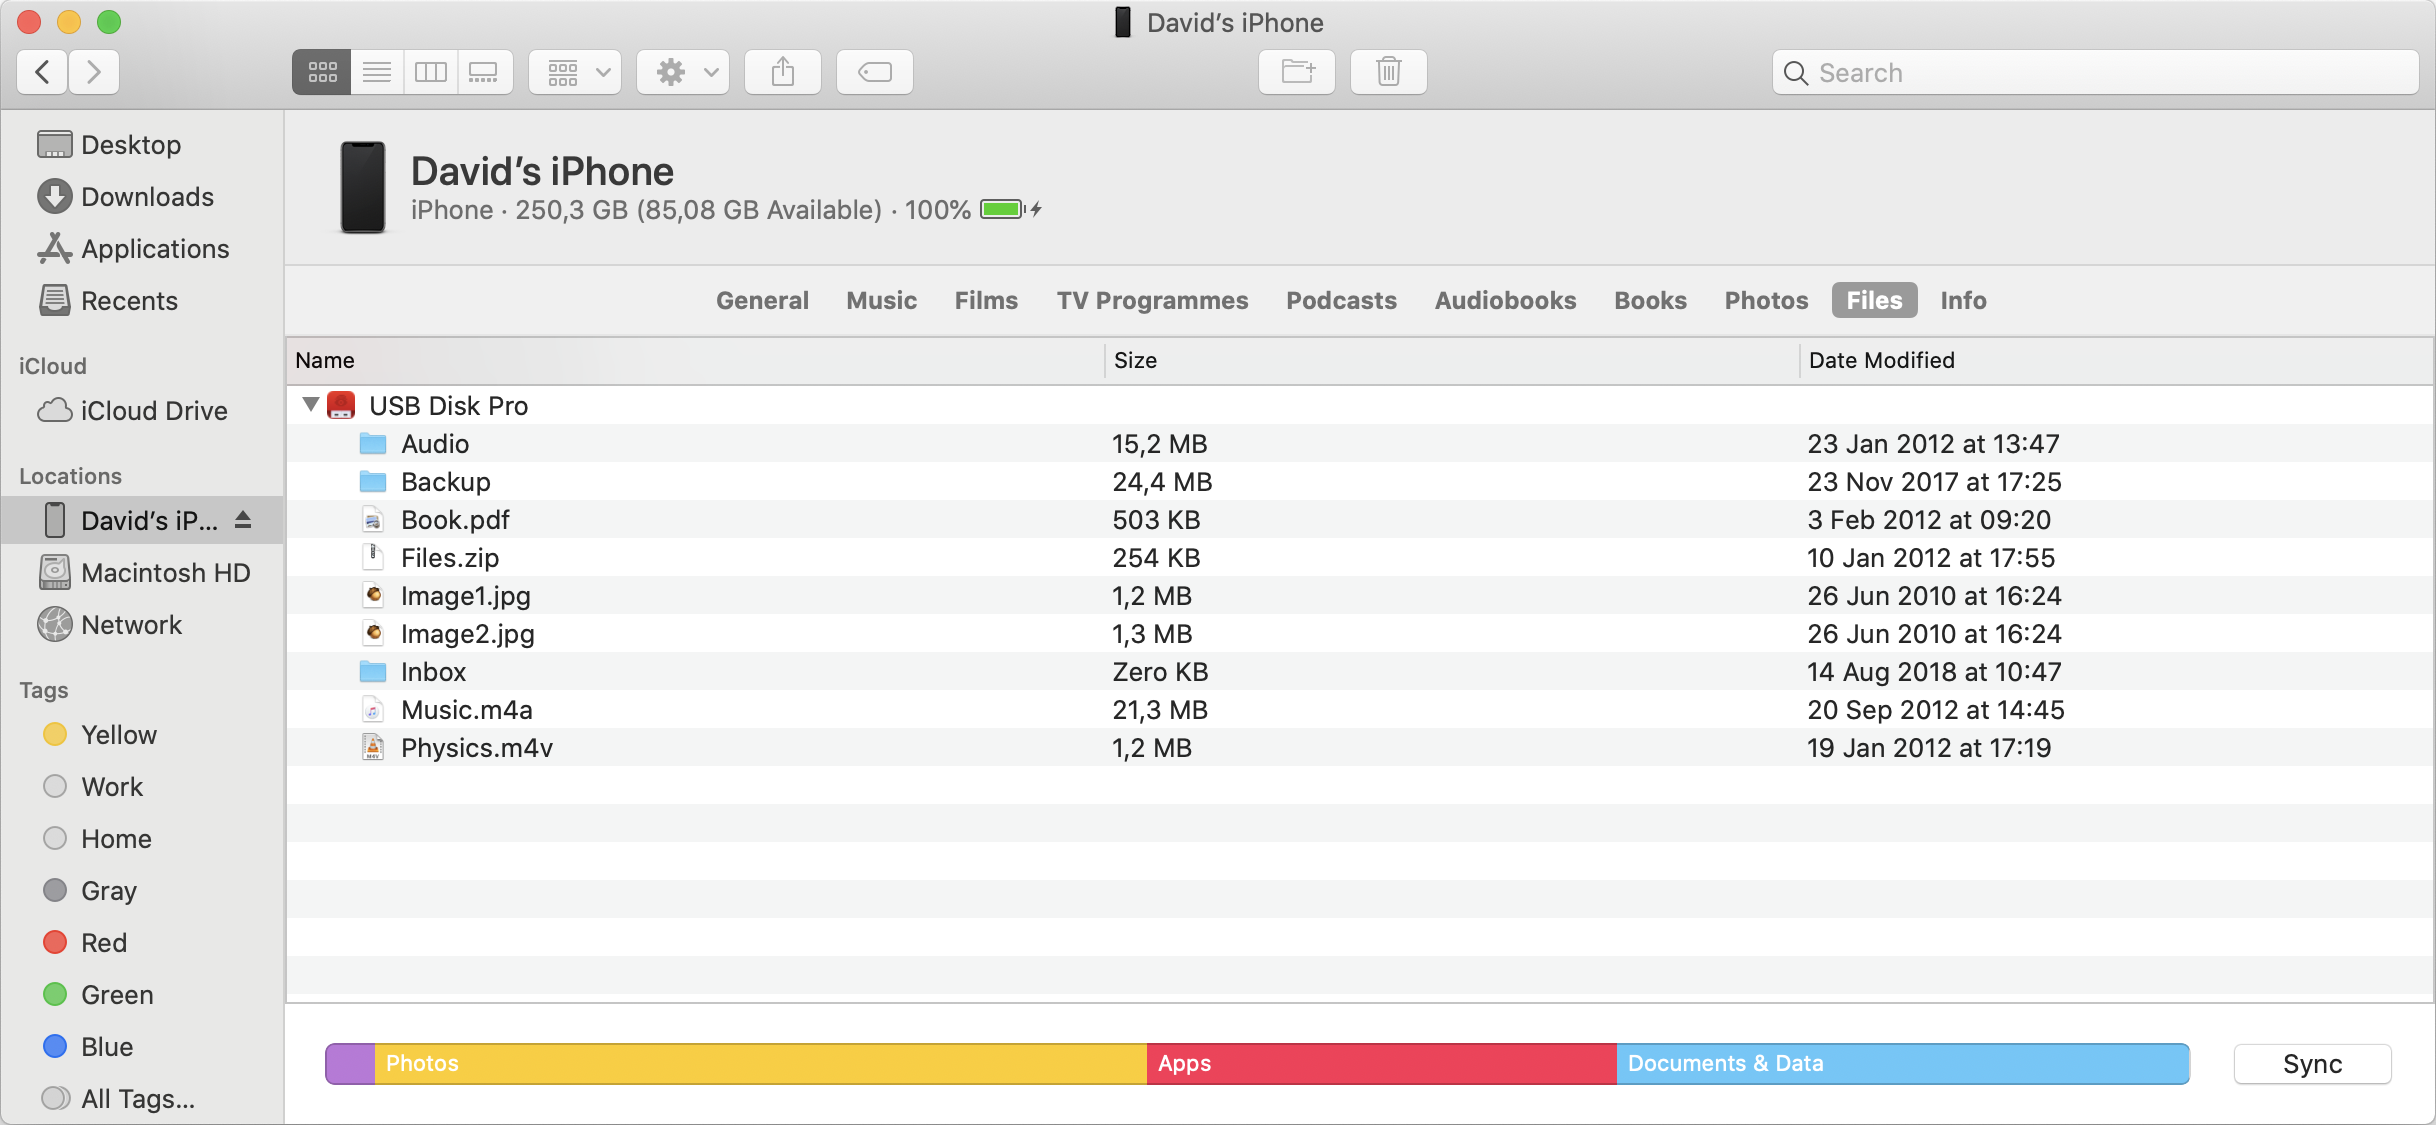Switch to the Podcasts tab

[1341, 300]
